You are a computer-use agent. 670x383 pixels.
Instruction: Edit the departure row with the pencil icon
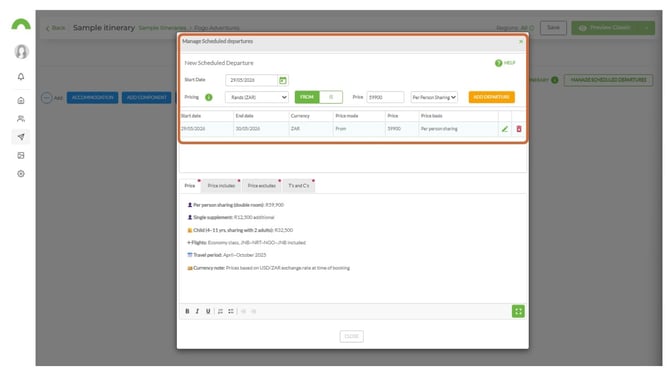[x=505, y=129]
